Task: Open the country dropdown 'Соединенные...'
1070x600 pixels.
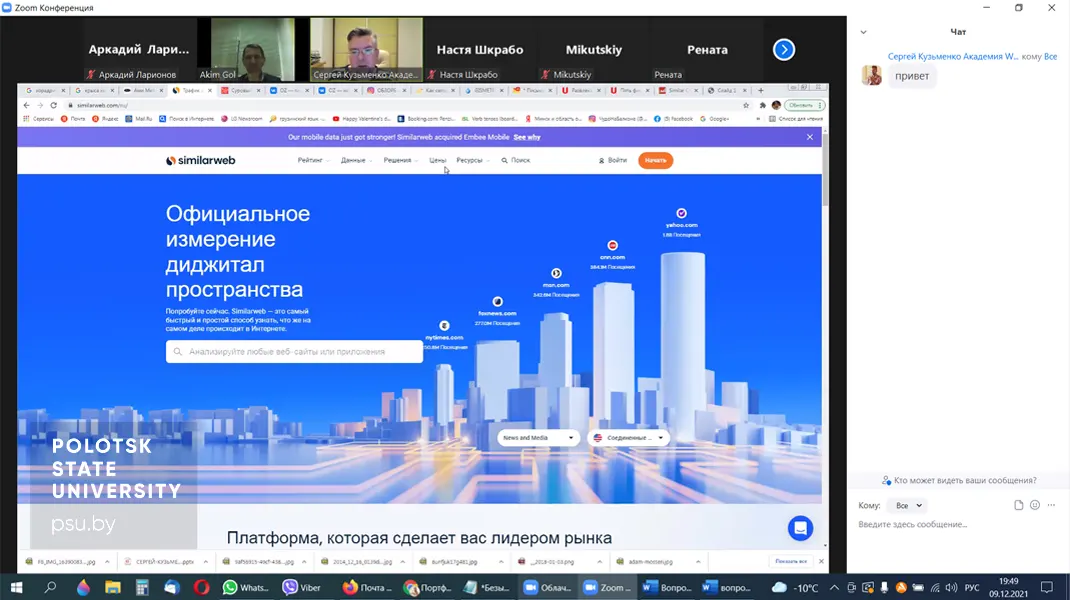Action: (628, 438)
